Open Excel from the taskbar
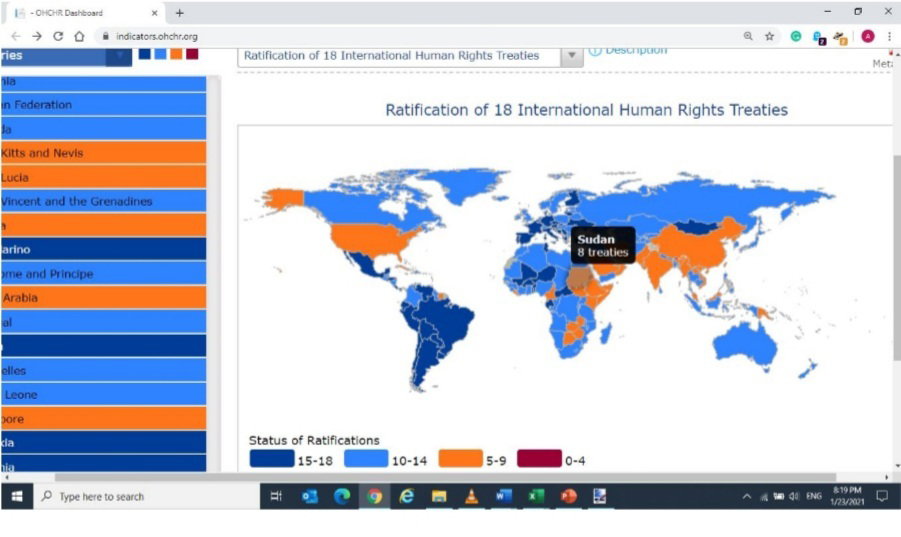 pyautogui.click(x=536, y=496)
